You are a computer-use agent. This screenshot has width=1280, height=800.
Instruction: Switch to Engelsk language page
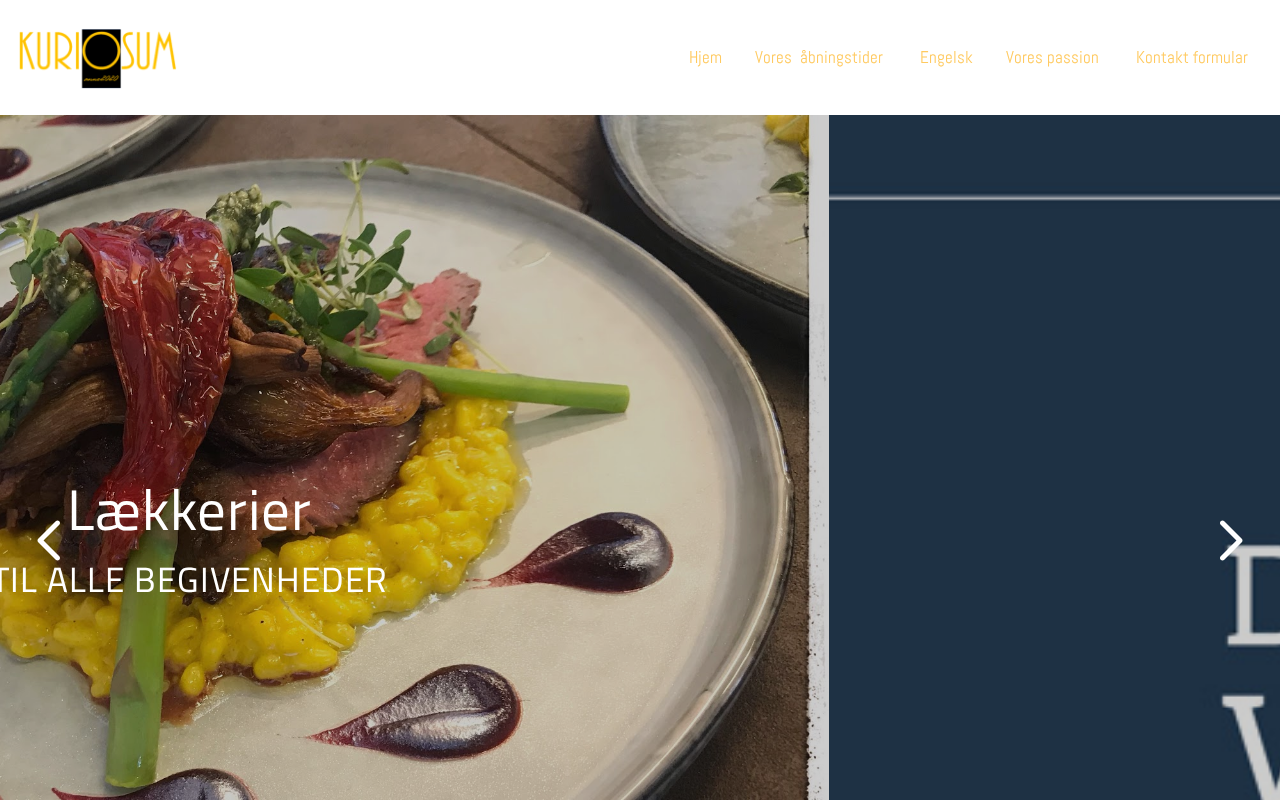point(946,57)
